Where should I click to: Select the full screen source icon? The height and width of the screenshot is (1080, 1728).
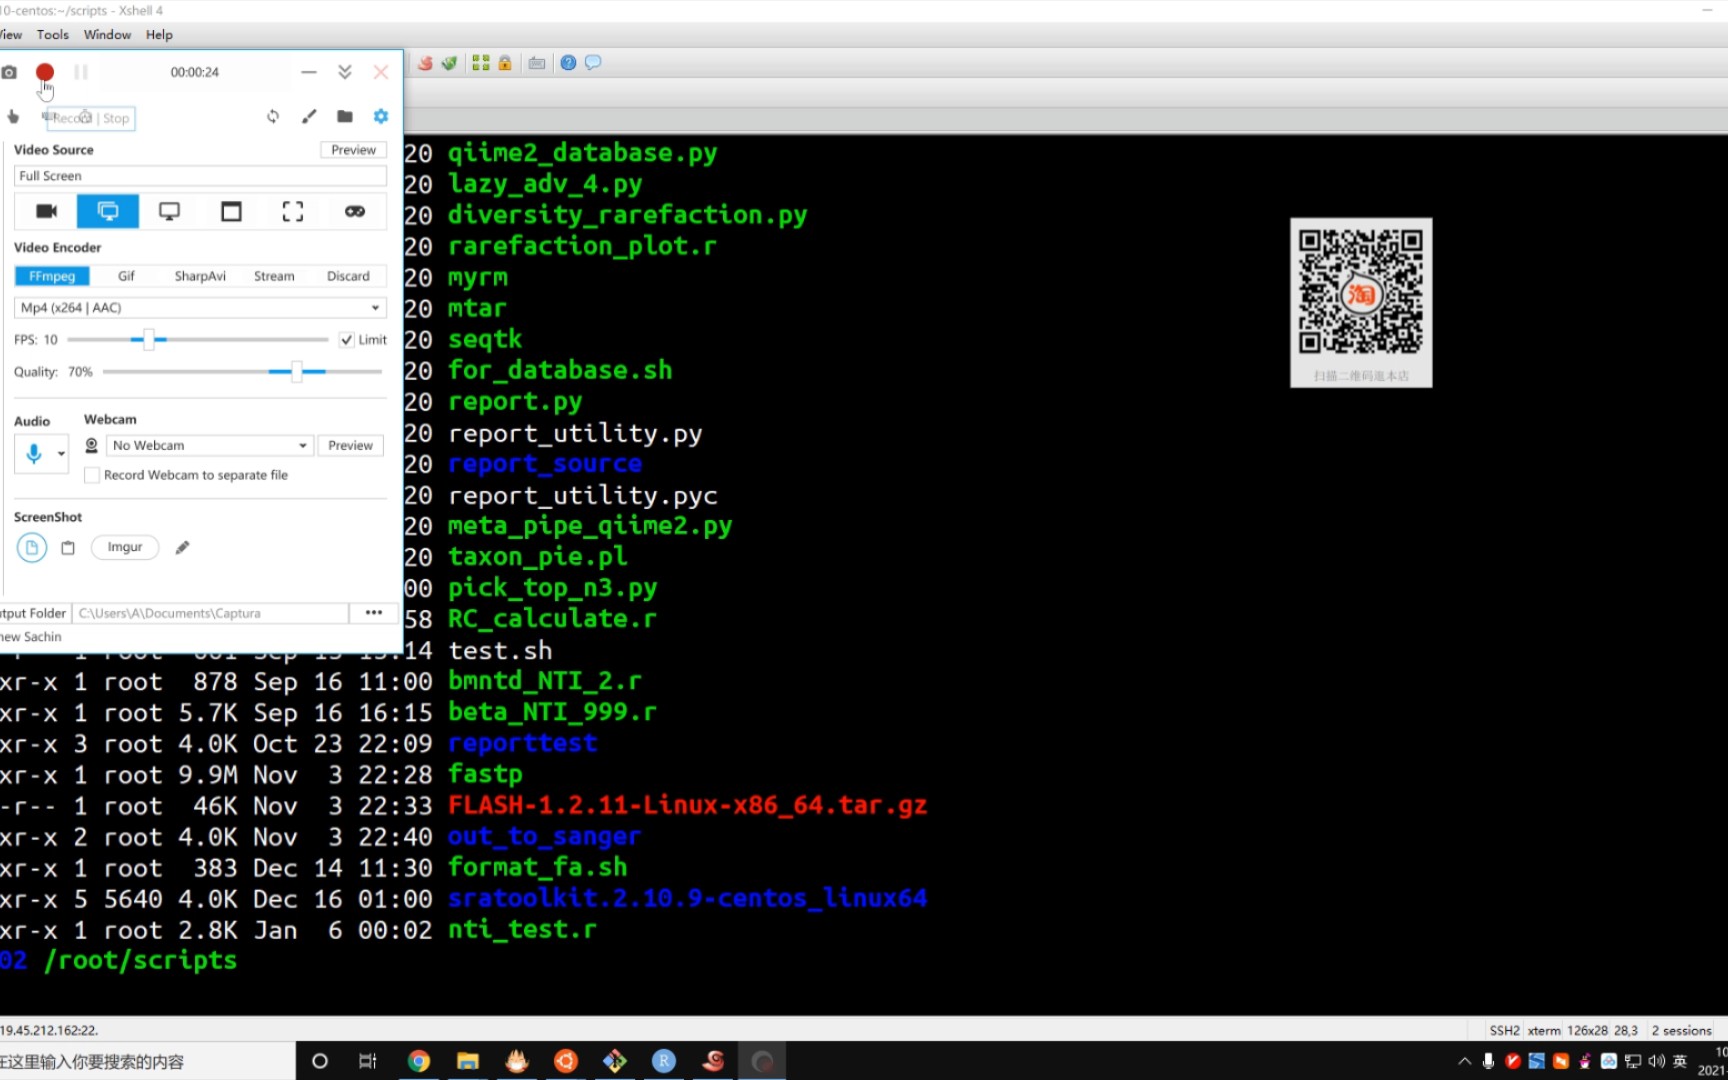(x=108, y=211)
